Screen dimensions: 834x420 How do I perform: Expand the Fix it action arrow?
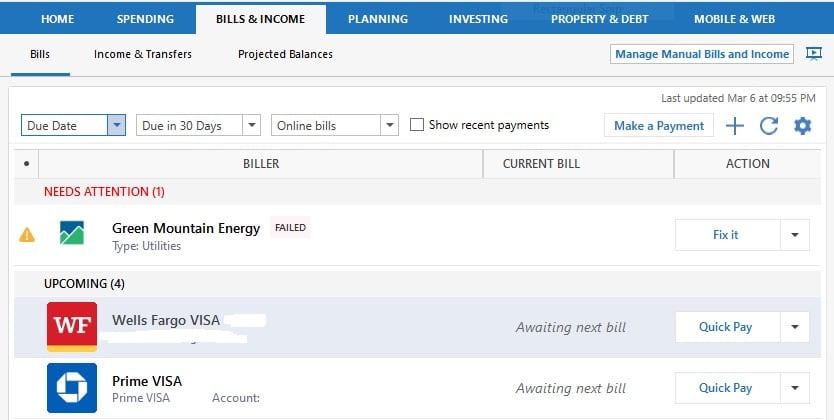click(794, 235)
